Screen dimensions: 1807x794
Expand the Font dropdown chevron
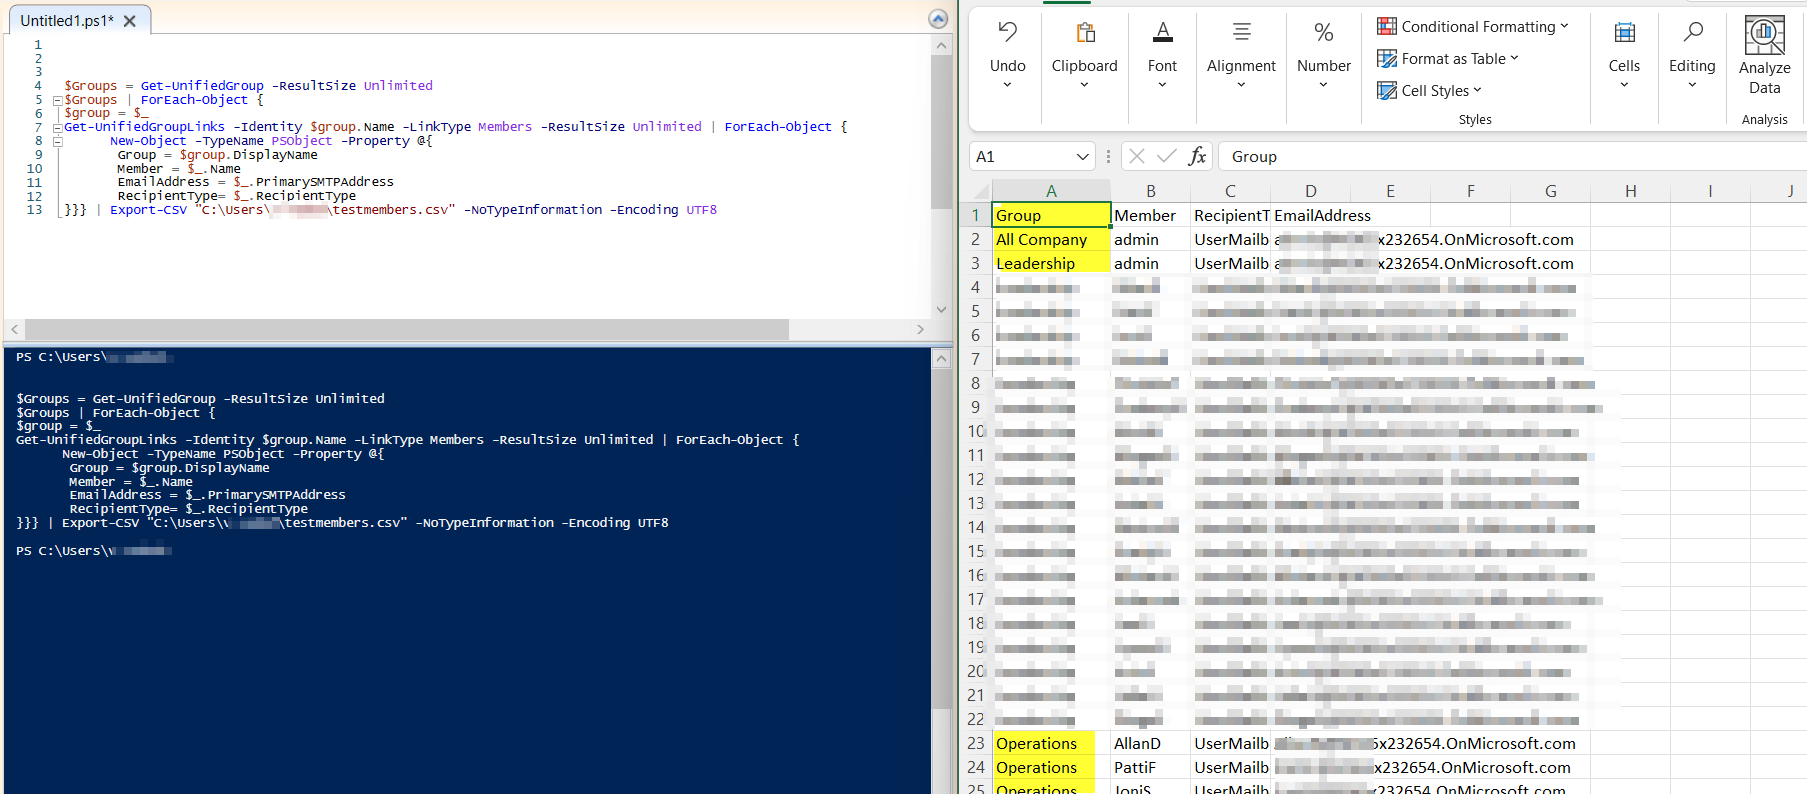[1162, 85]
